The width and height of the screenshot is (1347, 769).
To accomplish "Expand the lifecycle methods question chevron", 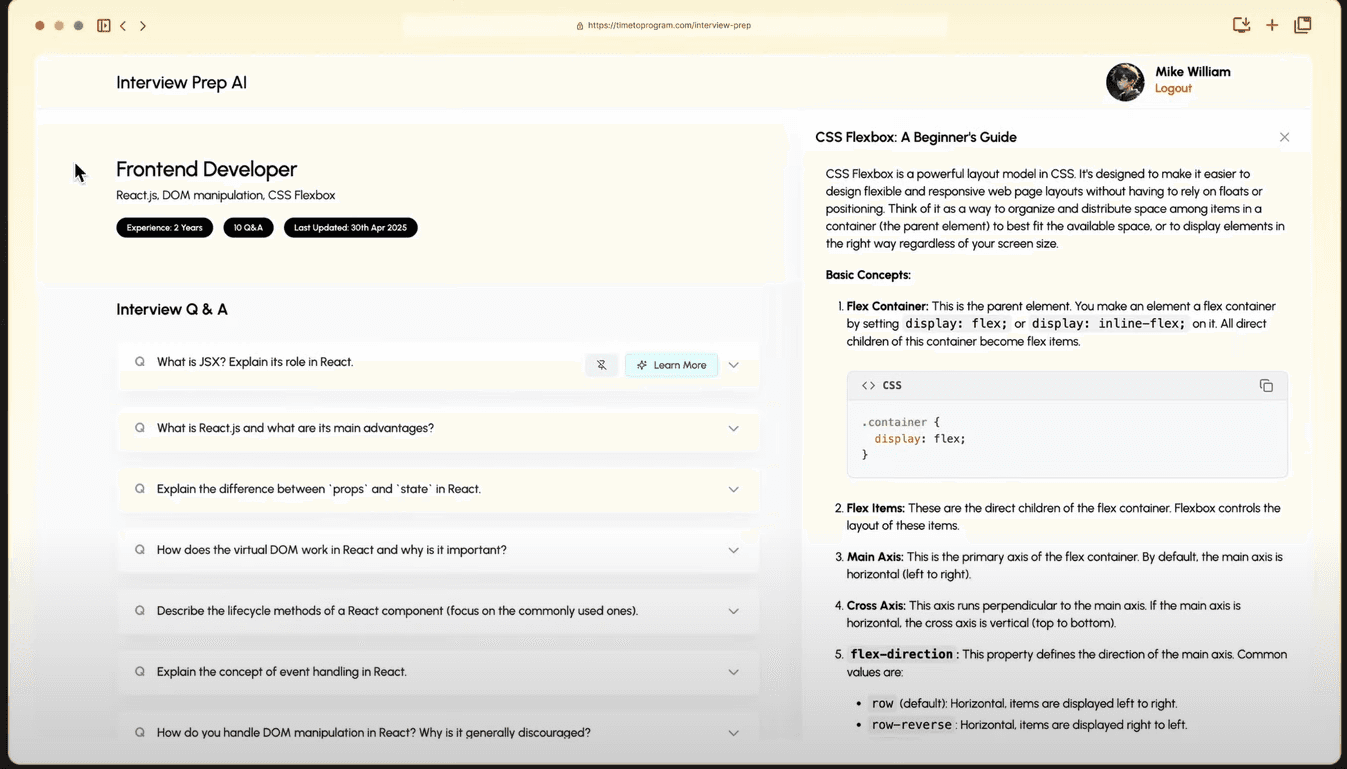I will (x=734, y=612).
